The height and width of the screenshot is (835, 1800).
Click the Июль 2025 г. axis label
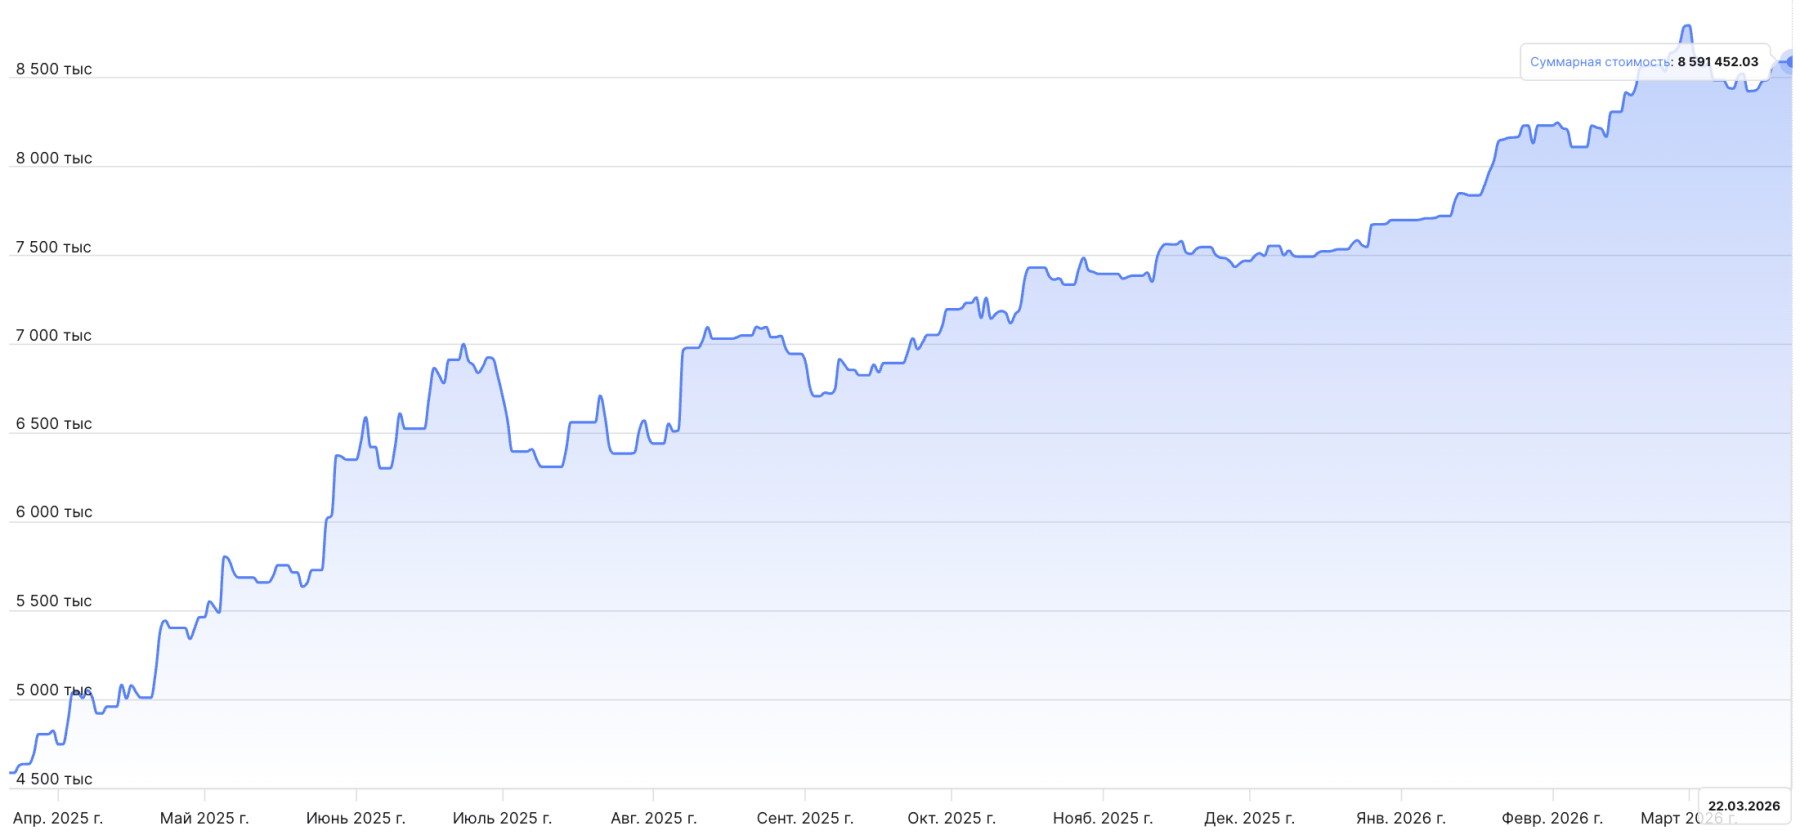[x=502, y=818]
